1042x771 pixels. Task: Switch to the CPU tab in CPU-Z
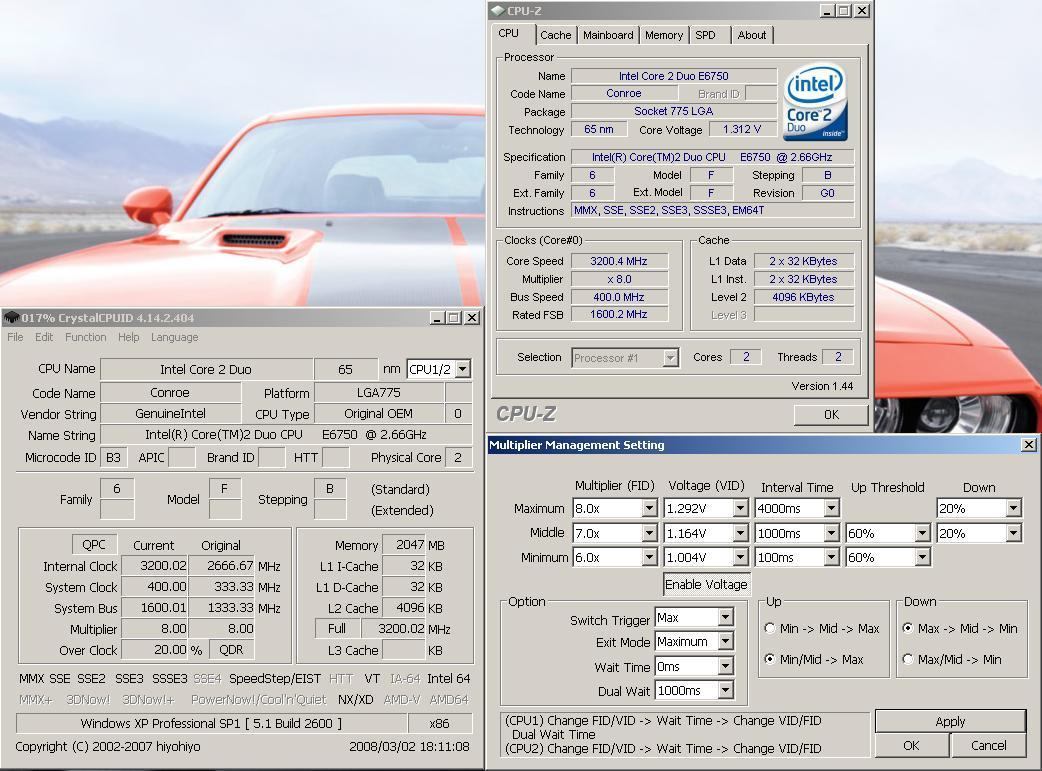click(x=508, y=33)
